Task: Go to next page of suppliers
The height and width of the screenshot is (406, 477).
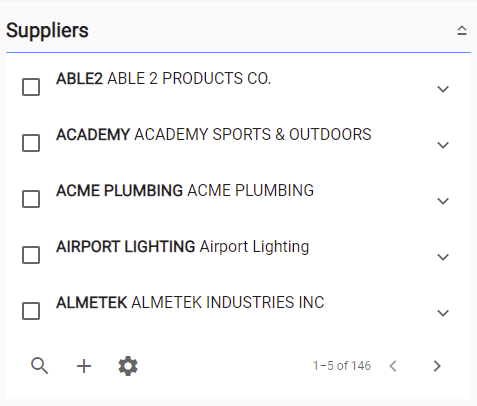Action: [x=437, y=366]
